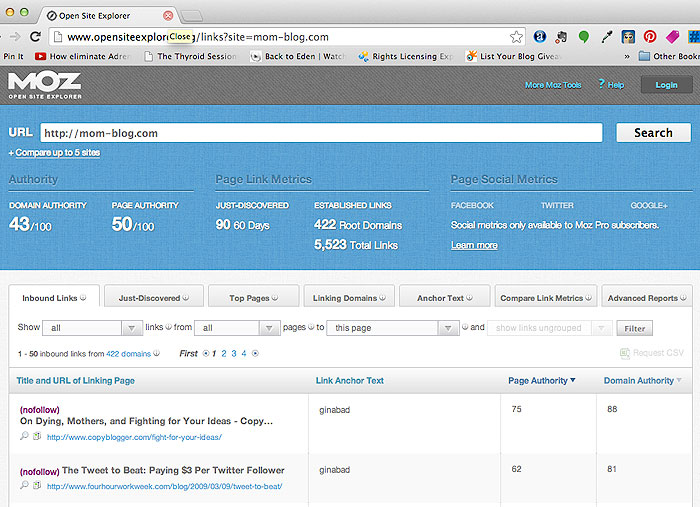Go to results page 2
700x507 pixels.
(224, 353)
